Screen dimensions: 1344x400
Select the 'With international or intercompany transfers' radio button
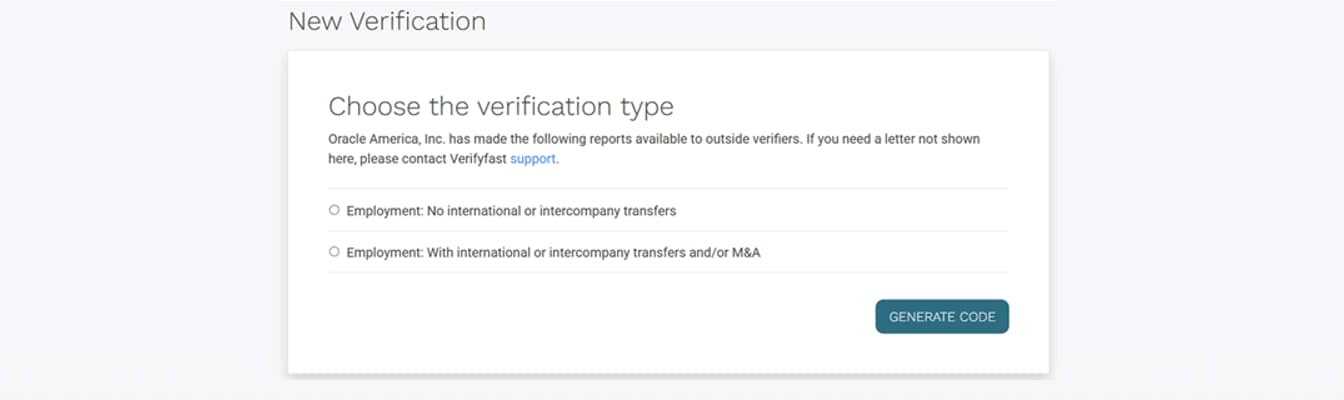(334, 252)
